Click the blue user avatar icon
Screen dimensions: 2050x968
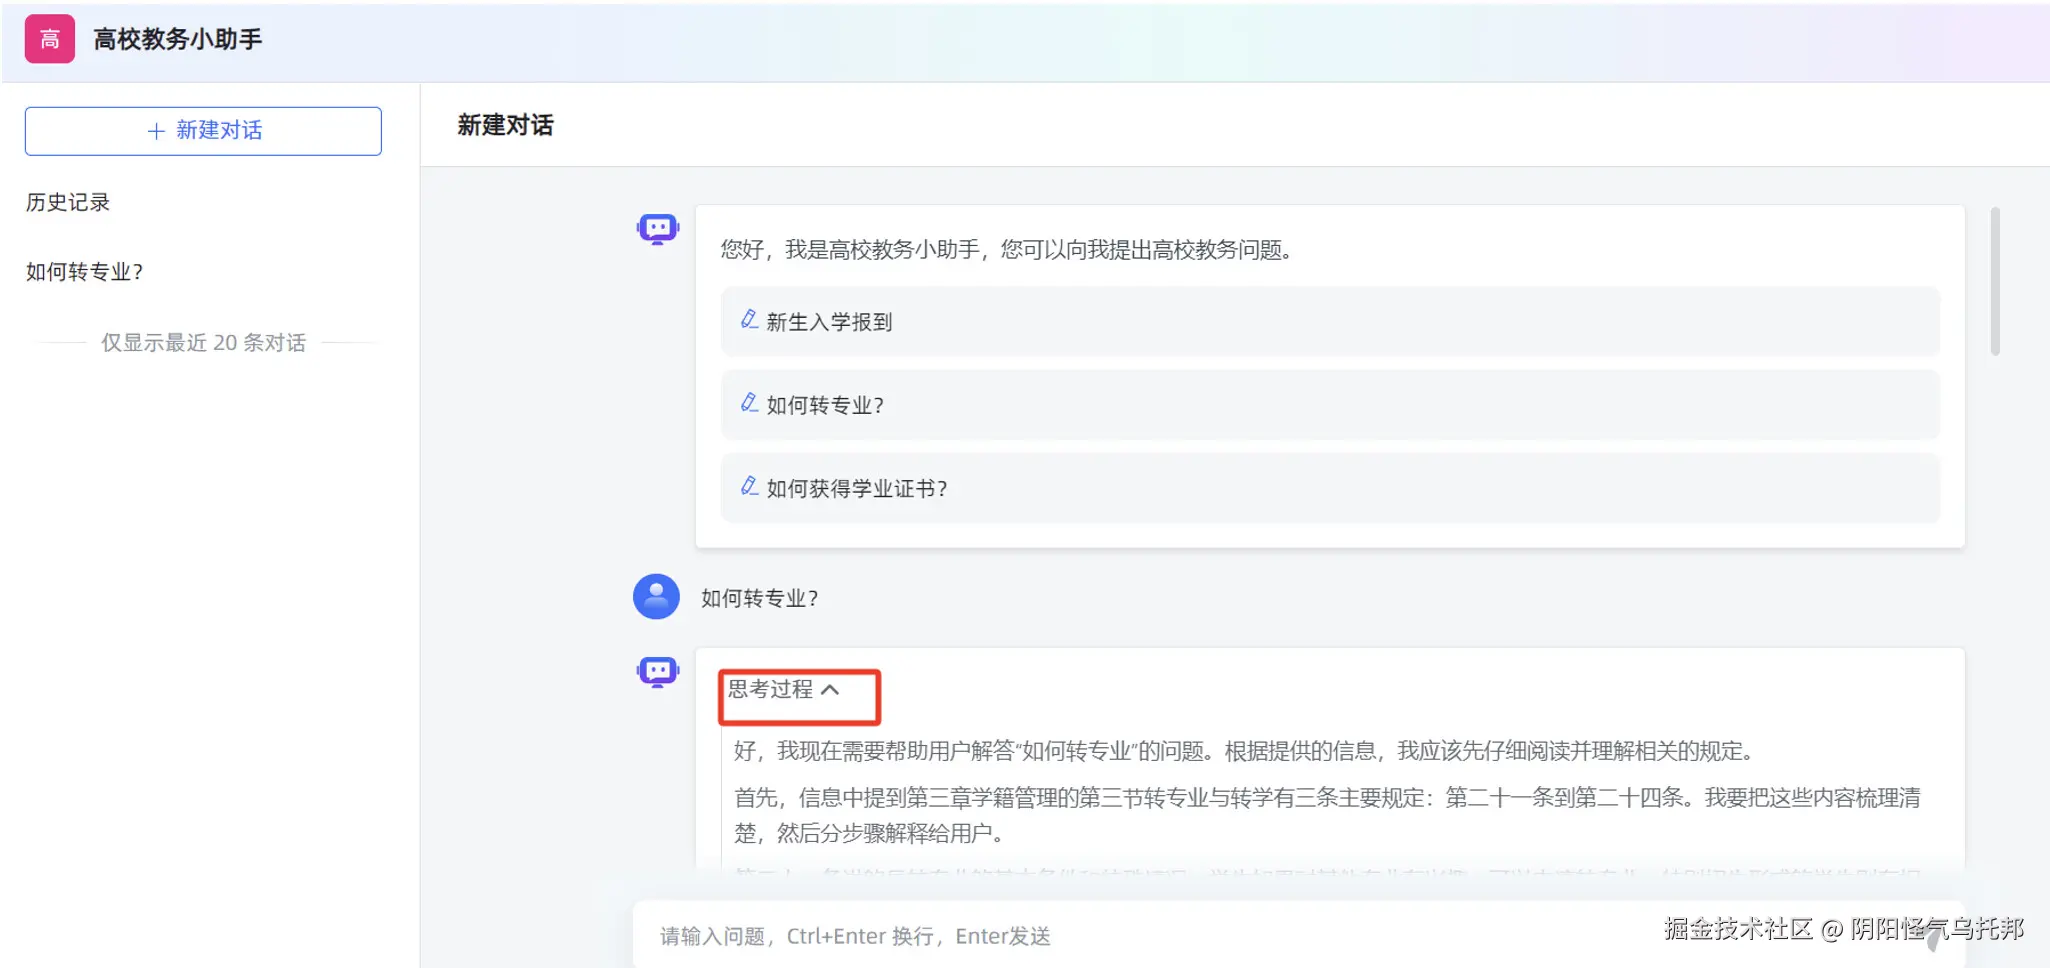pyautogui.click(x=656, y=596)
